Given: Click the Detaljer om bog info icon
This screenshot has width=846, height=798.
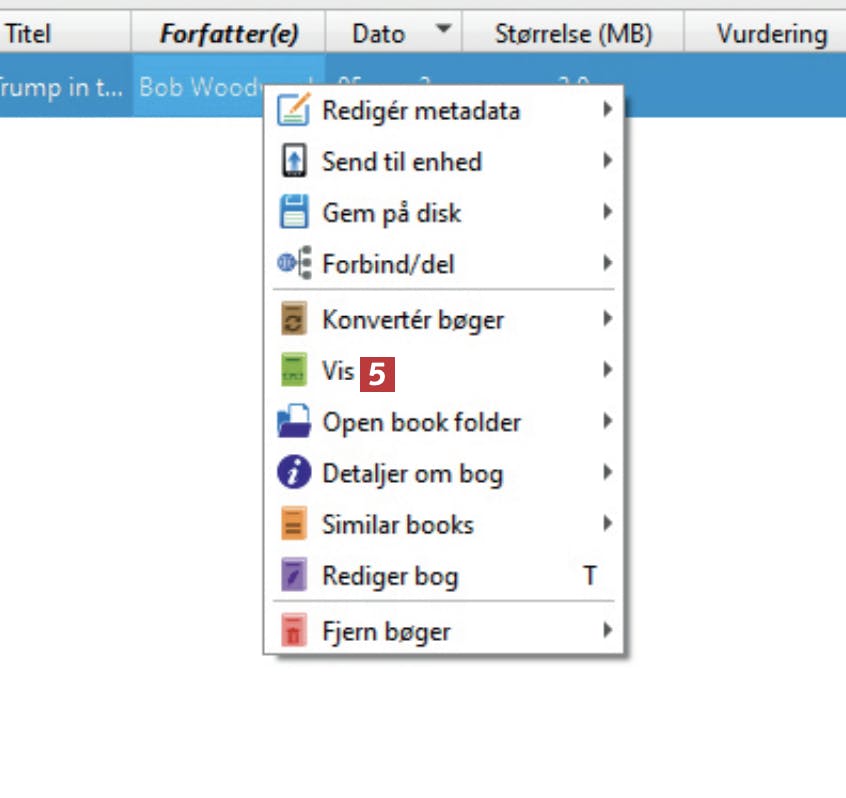Looking at the screenshot, I should pyautogui.click(x=294, y=473).
